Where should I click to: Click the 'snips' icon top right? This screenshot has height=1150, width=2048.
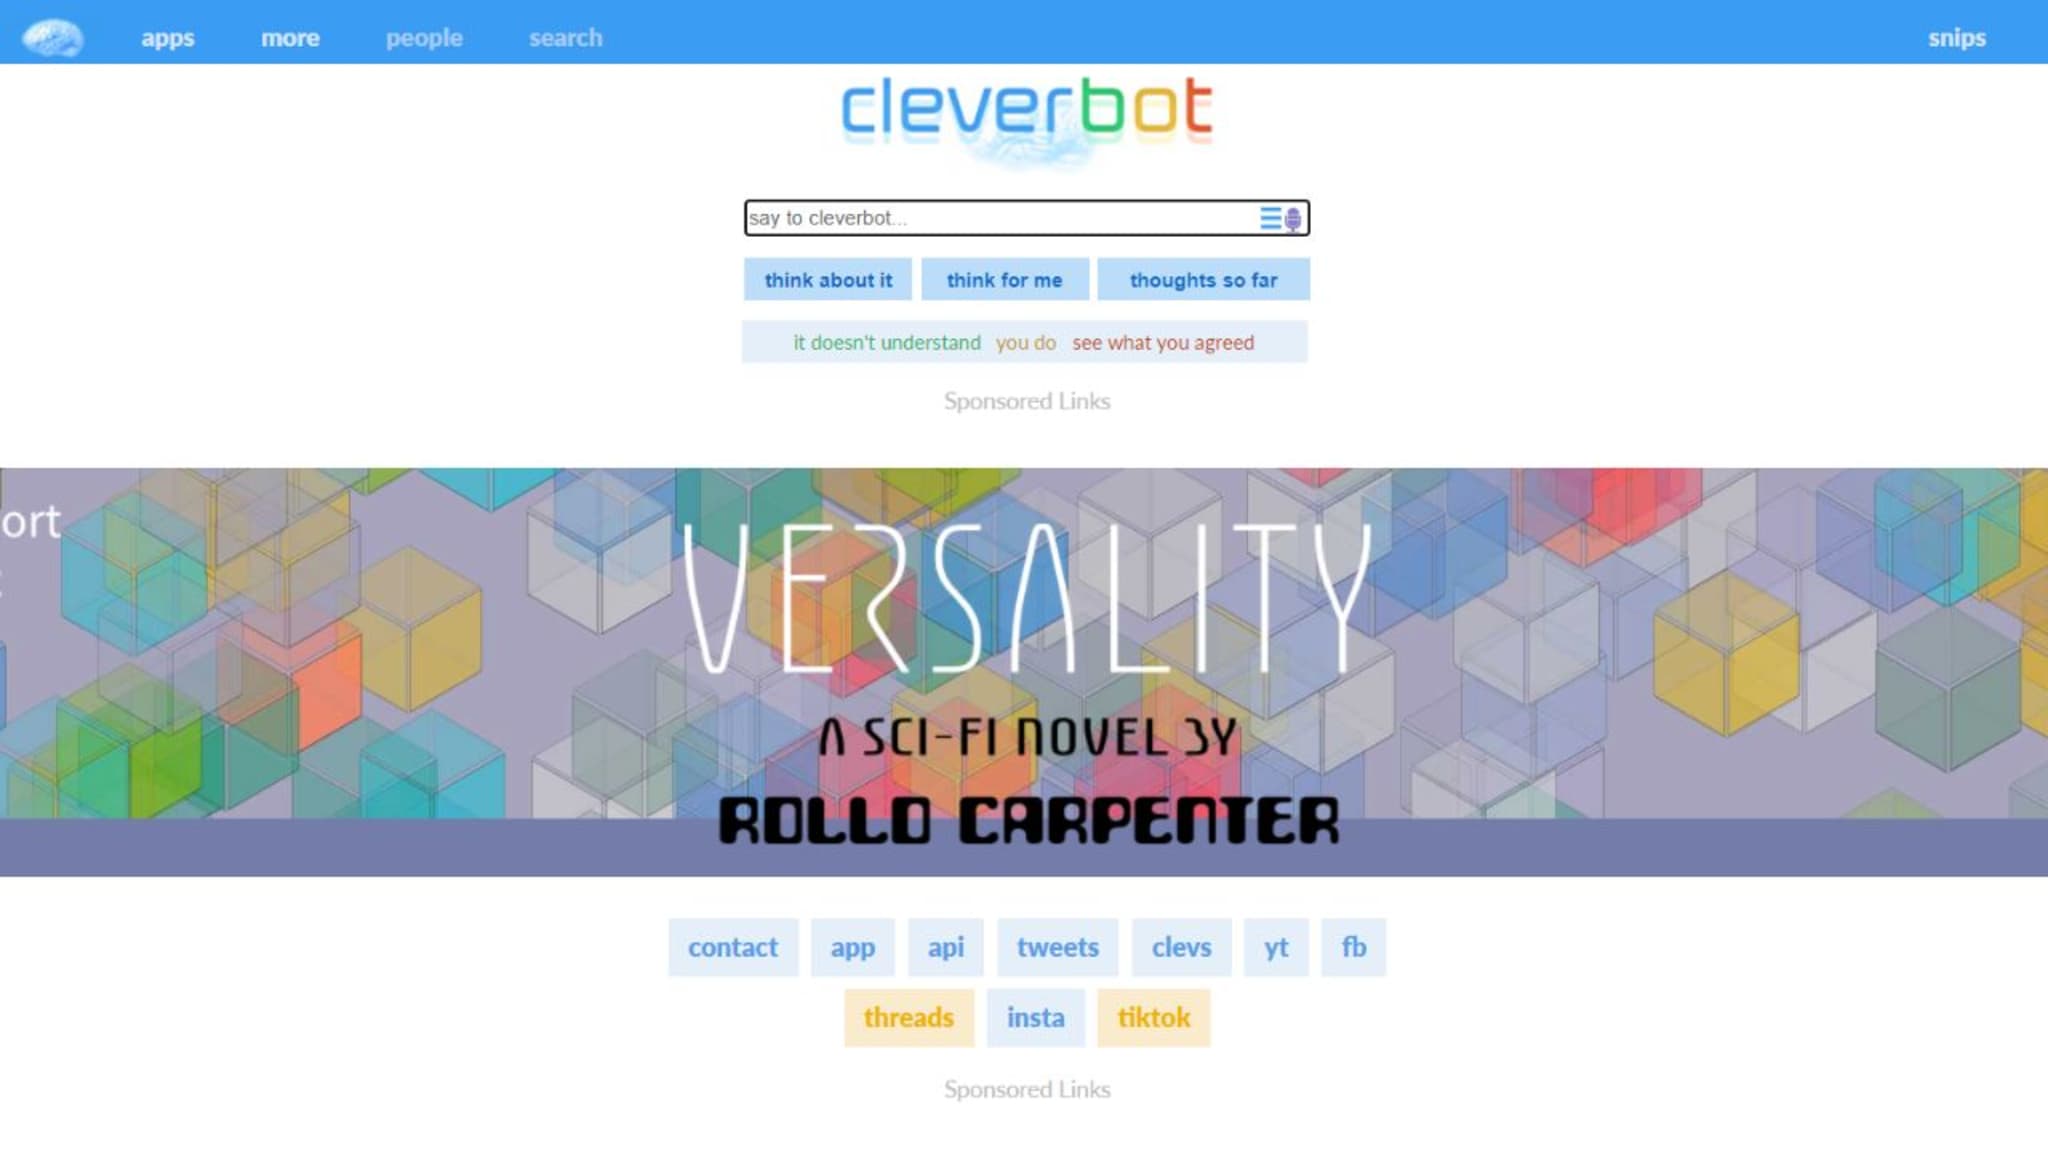[1955, 38]
